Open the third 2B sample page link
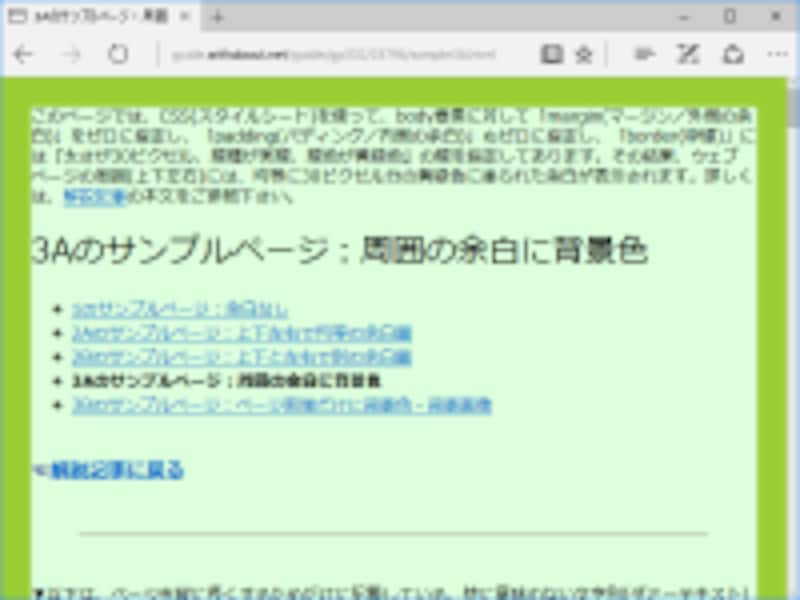 click(241, 357)
